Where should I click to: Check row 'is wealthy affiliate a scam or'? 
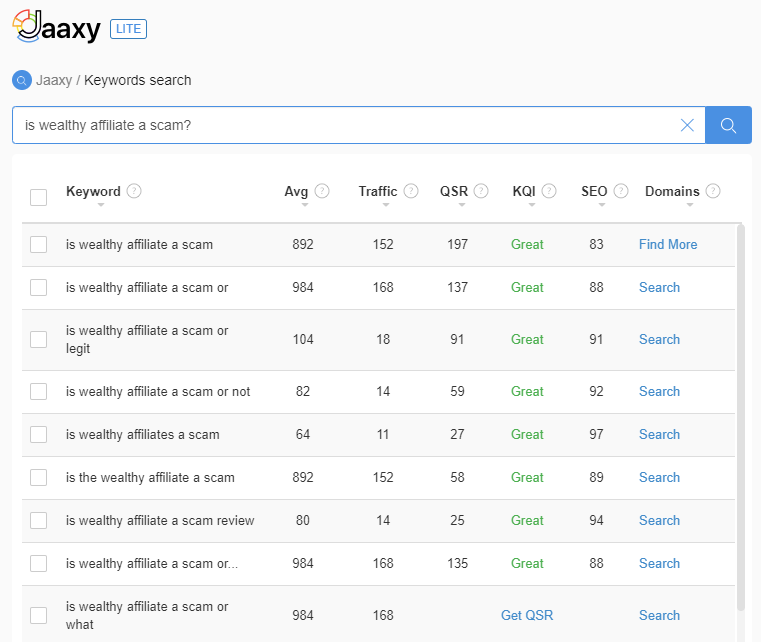click(x=38, y=287)
